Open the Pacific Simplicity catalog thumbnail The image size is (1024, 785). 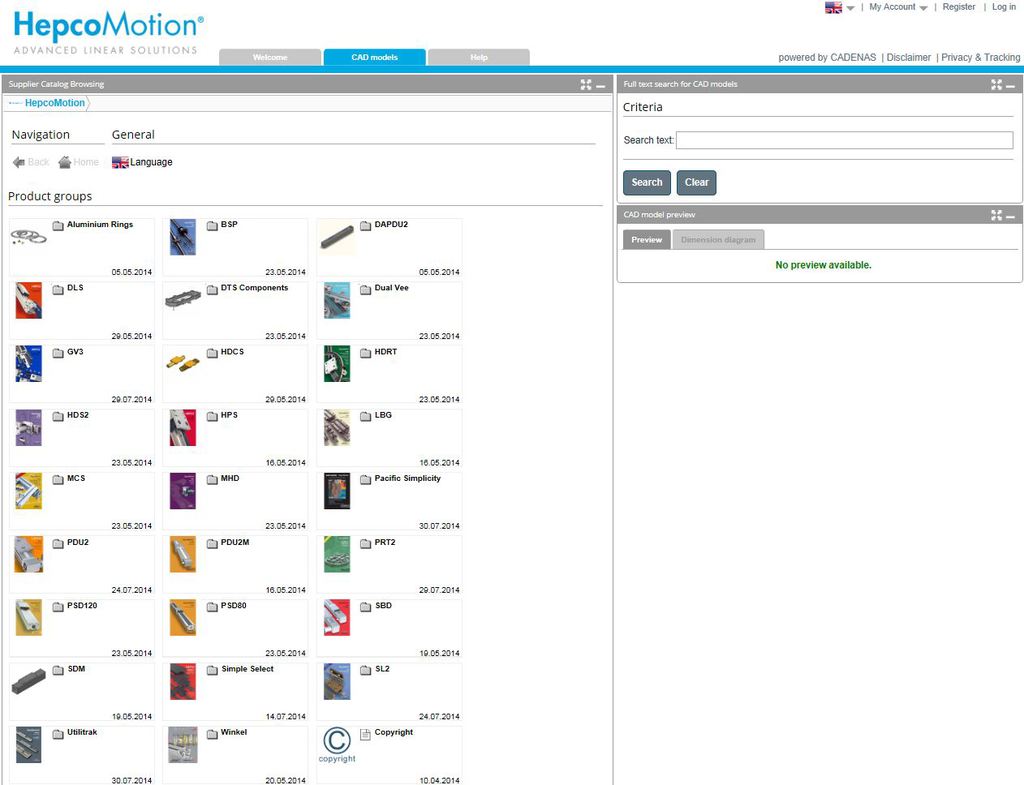coord(337,491)
